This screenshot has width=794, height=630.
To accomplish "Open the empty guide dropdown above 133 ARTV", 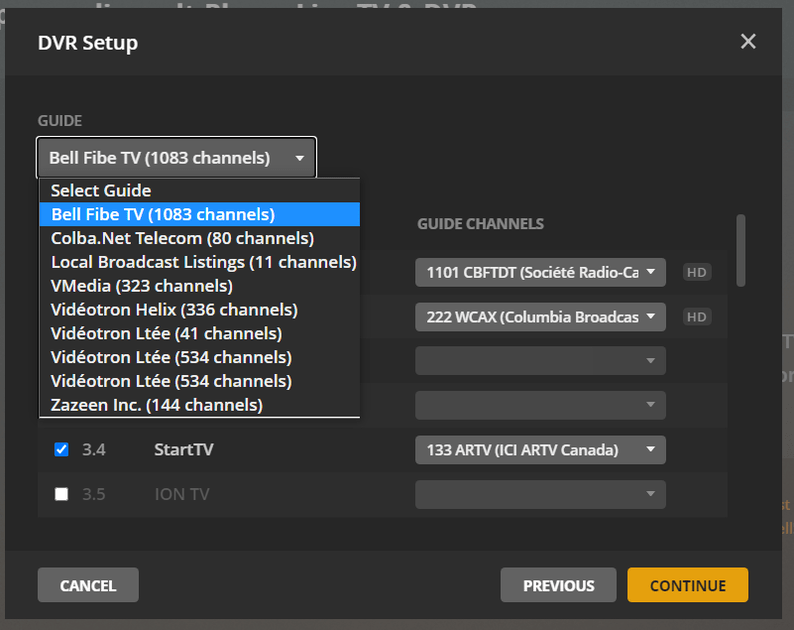I will (540, 405).
